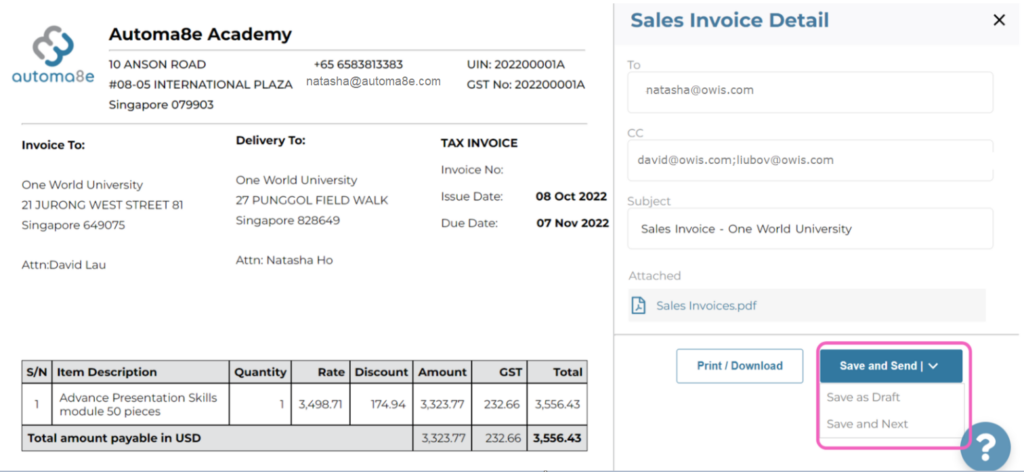Click the Due Date value 07 Nov 2022
The height and width of the screenshot is (472, 1024).
[572, 223]
